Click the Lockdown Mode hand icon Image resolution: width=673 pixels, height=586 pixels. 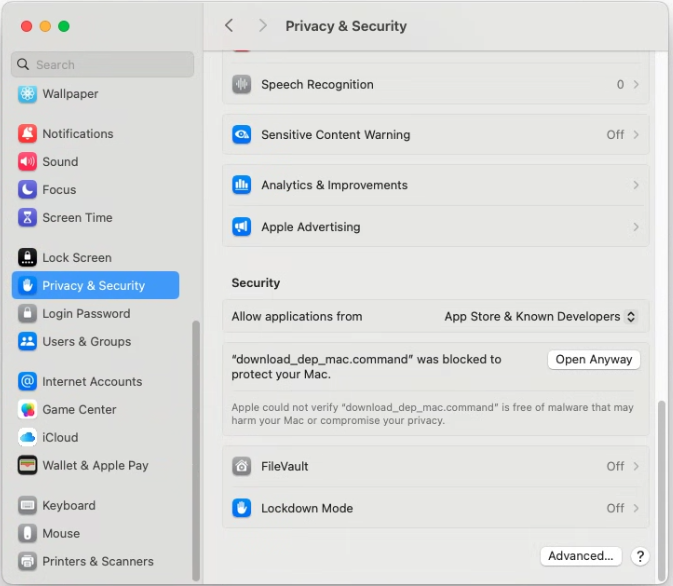(242, 508)
